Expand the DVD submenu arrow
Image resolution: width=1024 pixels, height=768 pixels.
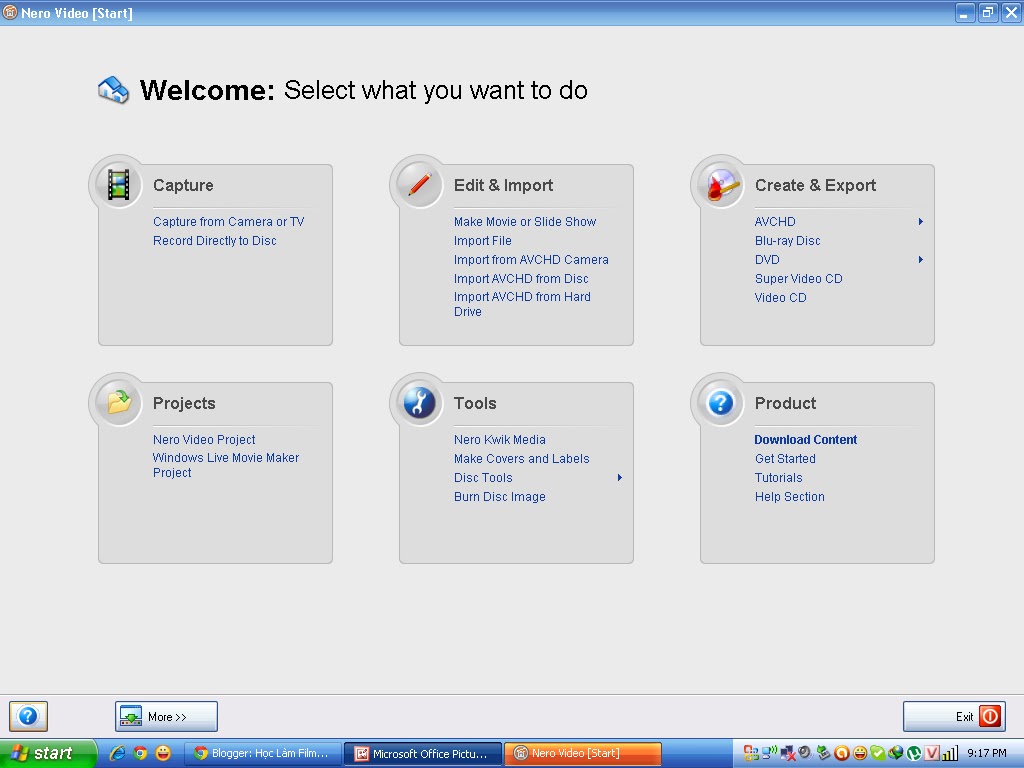pos(921,259)
